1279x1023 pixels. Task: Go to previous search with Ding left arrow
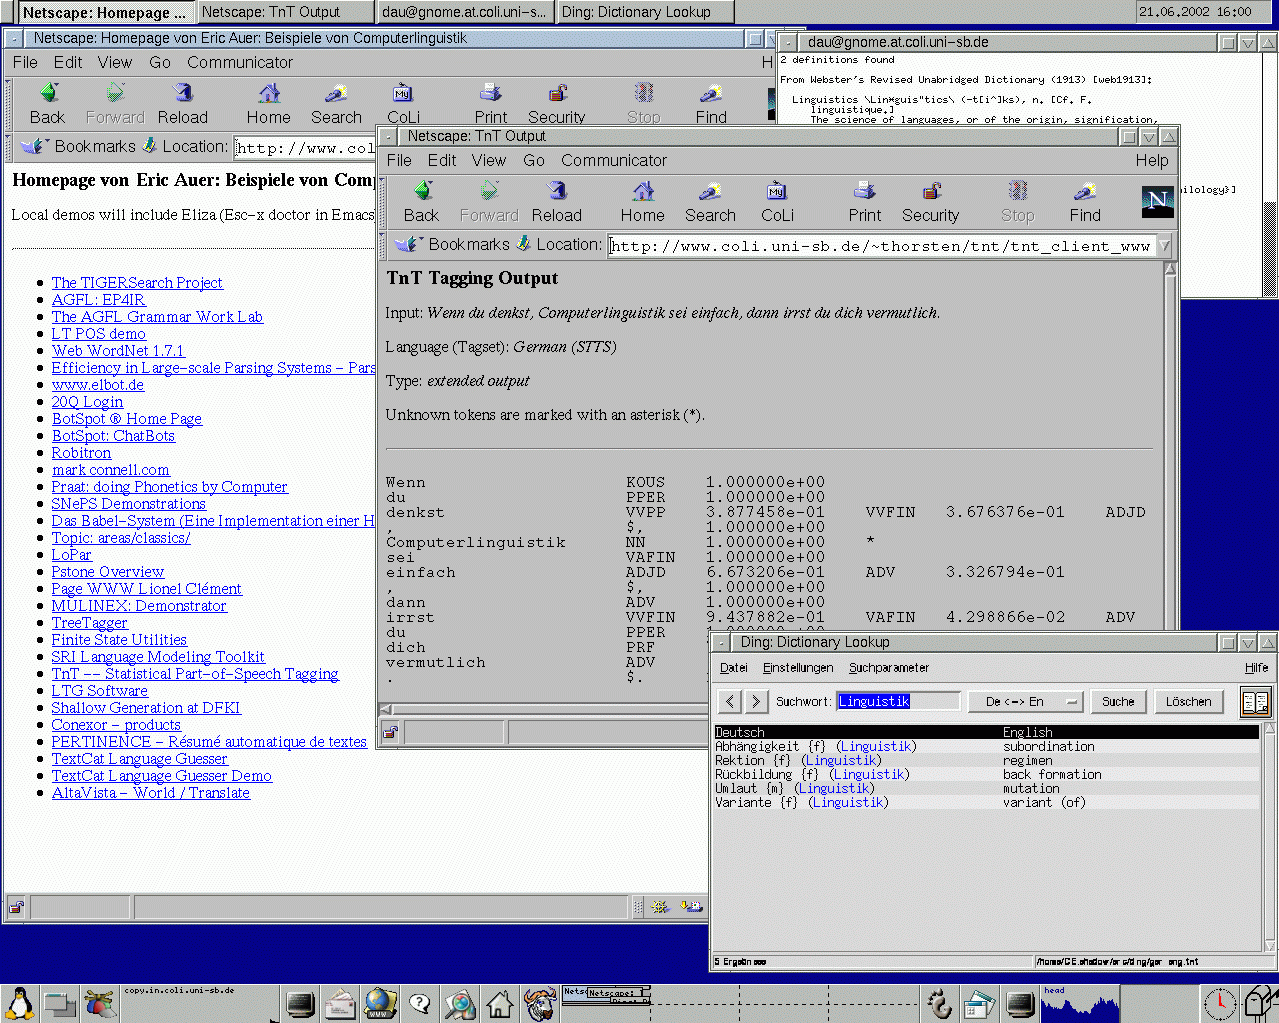click(x=730, y=701)
